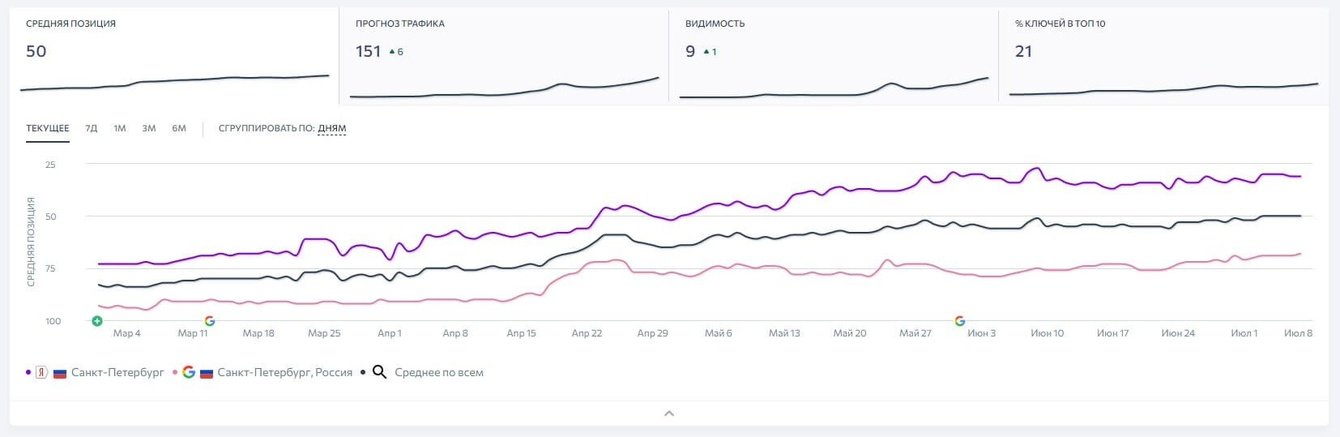Toggle the Google Санкт-Петербург, Россия series
This screenshot has height=437, width=1340.
284,372
